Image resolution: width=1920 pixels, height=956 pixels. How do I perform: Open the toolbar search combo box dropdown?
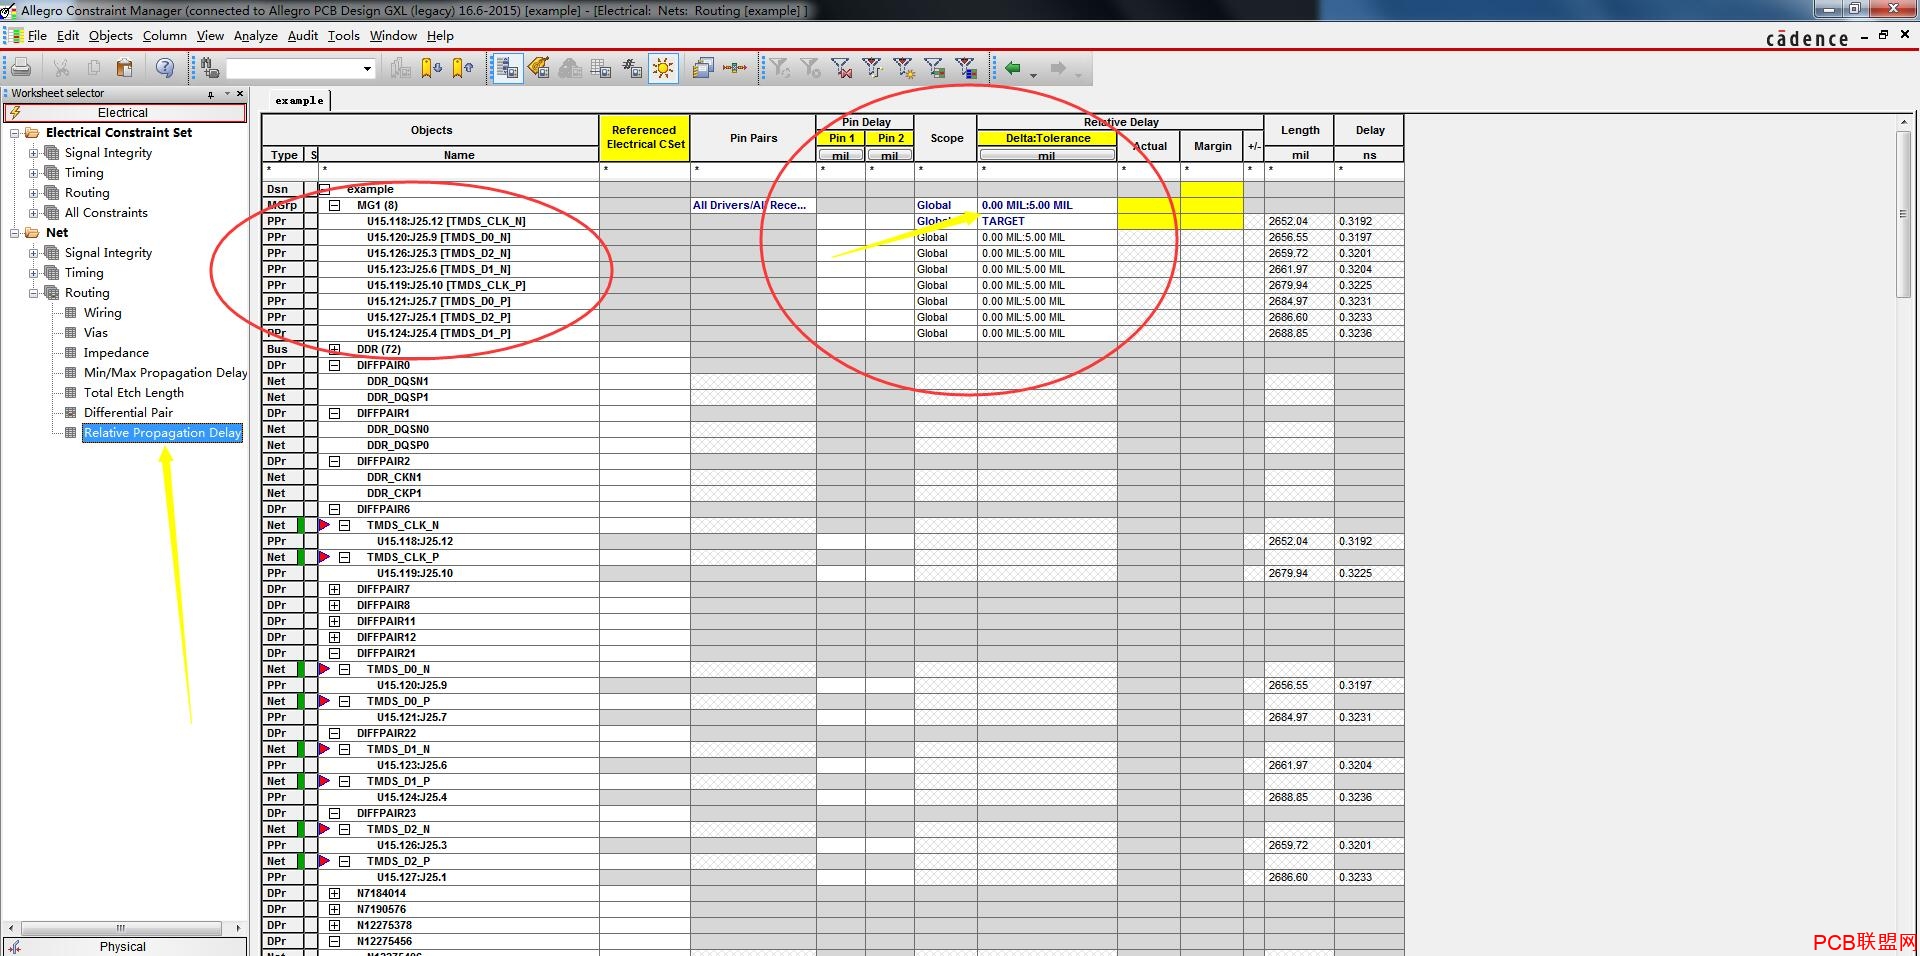(x=367, y=69)
